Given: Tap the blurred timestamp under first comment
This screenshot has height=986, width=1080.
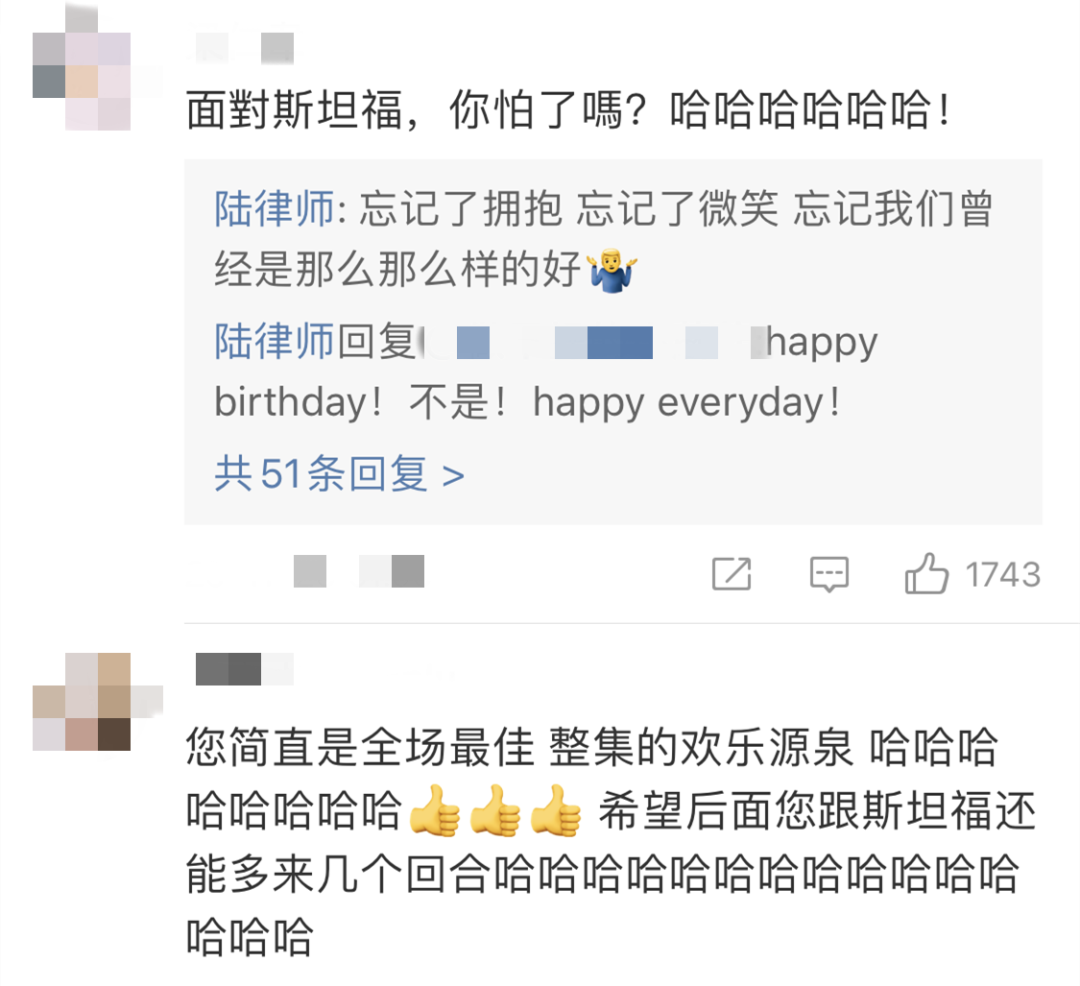Looking at the screenshot, I should [x=358, y=571].
